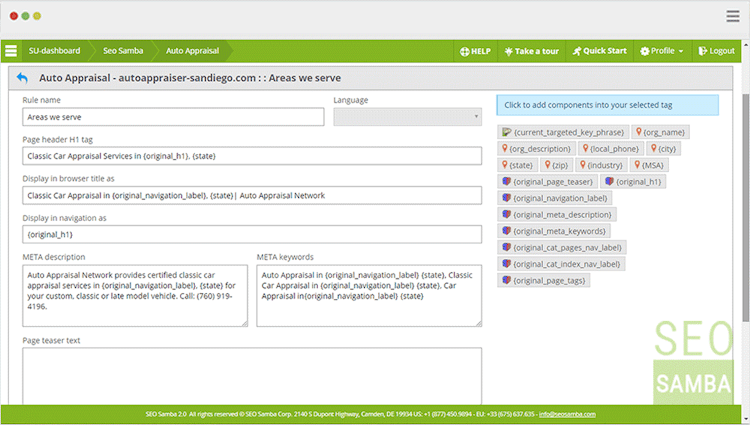Add the {local_phone} component tag
Image resolution: width=750 pixels, height=425 pixels.
(611, 149)
